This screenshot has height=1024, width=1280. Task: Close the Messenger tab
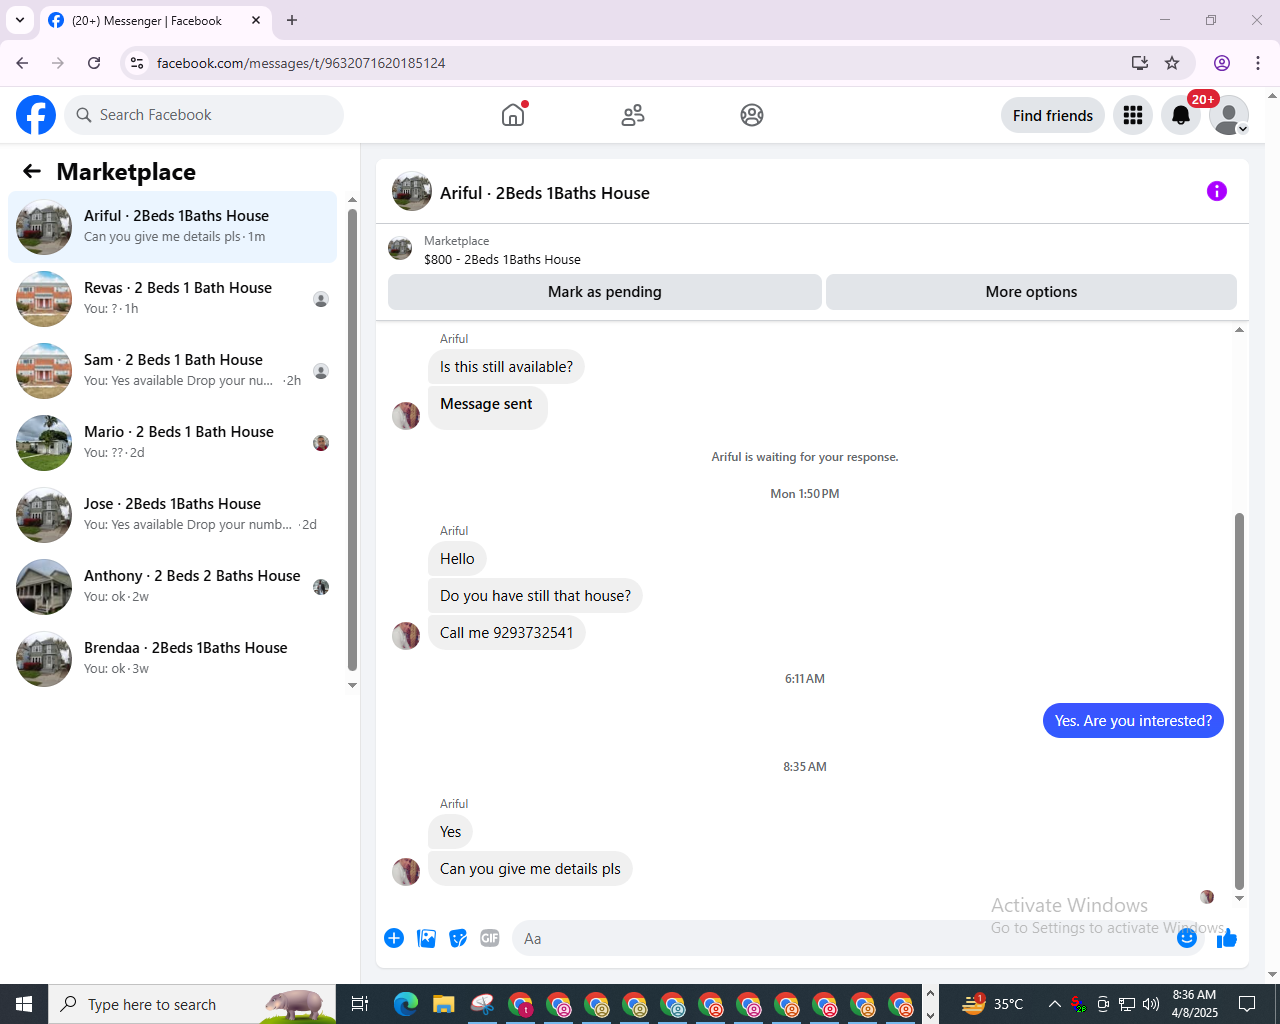coord(256,20)
